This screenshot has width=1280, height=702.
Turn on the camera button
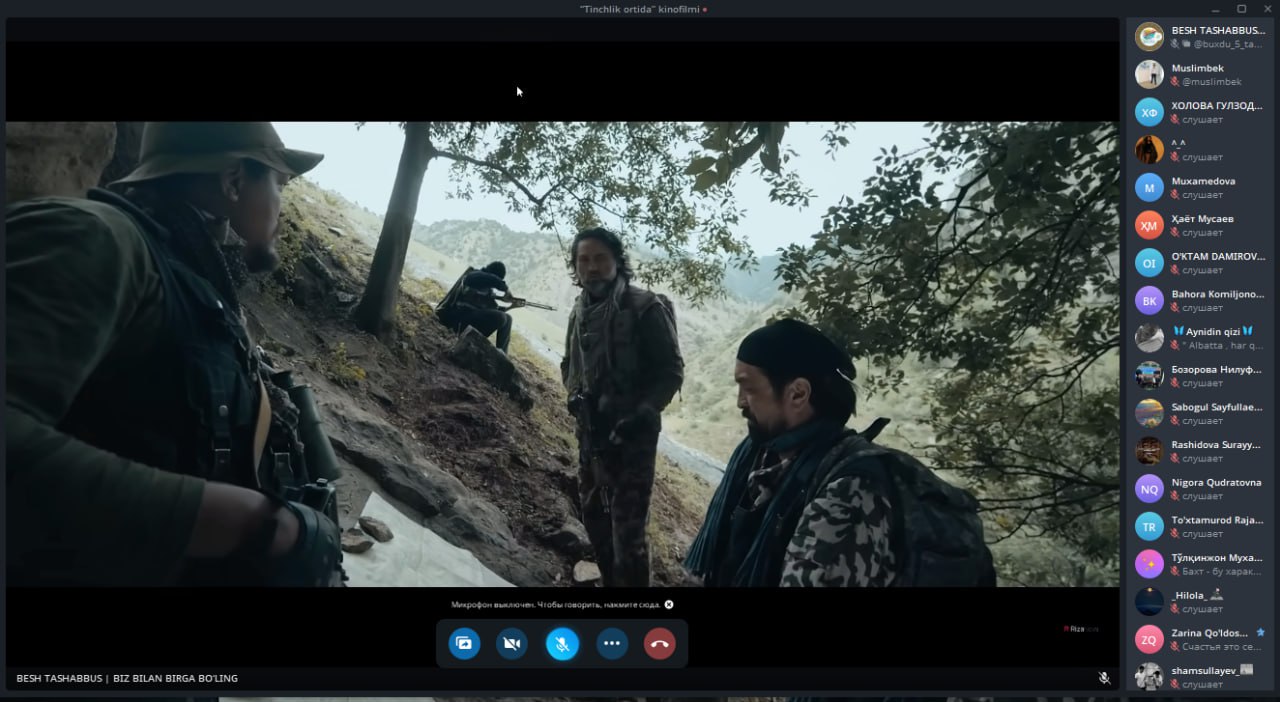[512, 644]
